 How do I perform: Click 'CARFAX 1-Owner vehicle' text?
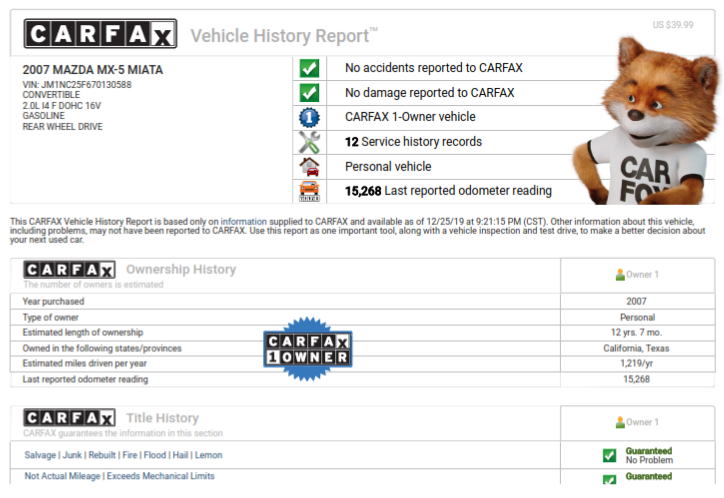[410, 117]
